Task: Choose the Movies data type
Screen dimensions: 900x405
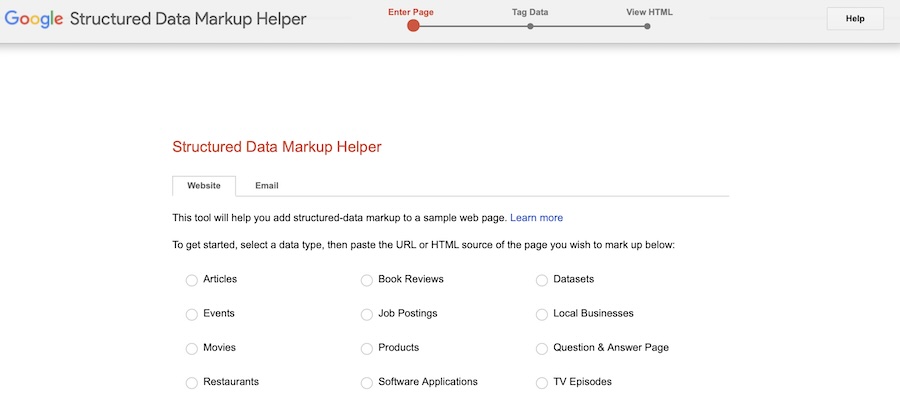Action: 192,349
